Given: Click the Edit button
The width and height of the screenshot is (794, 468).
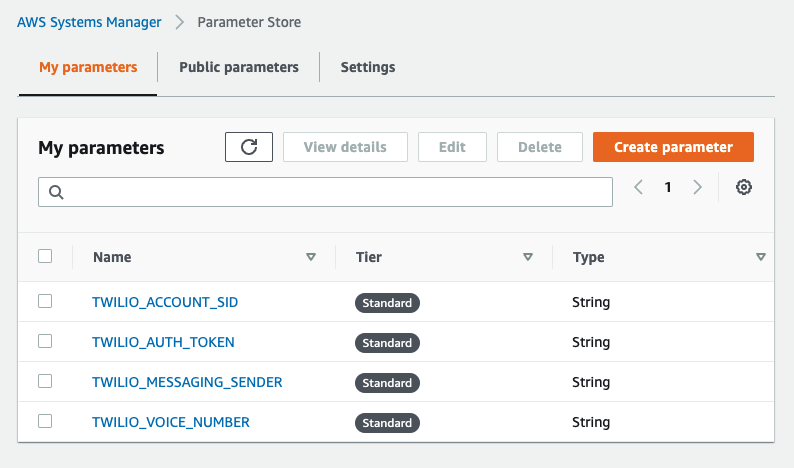Looking at the screenshot, I should tap(452, 147).
